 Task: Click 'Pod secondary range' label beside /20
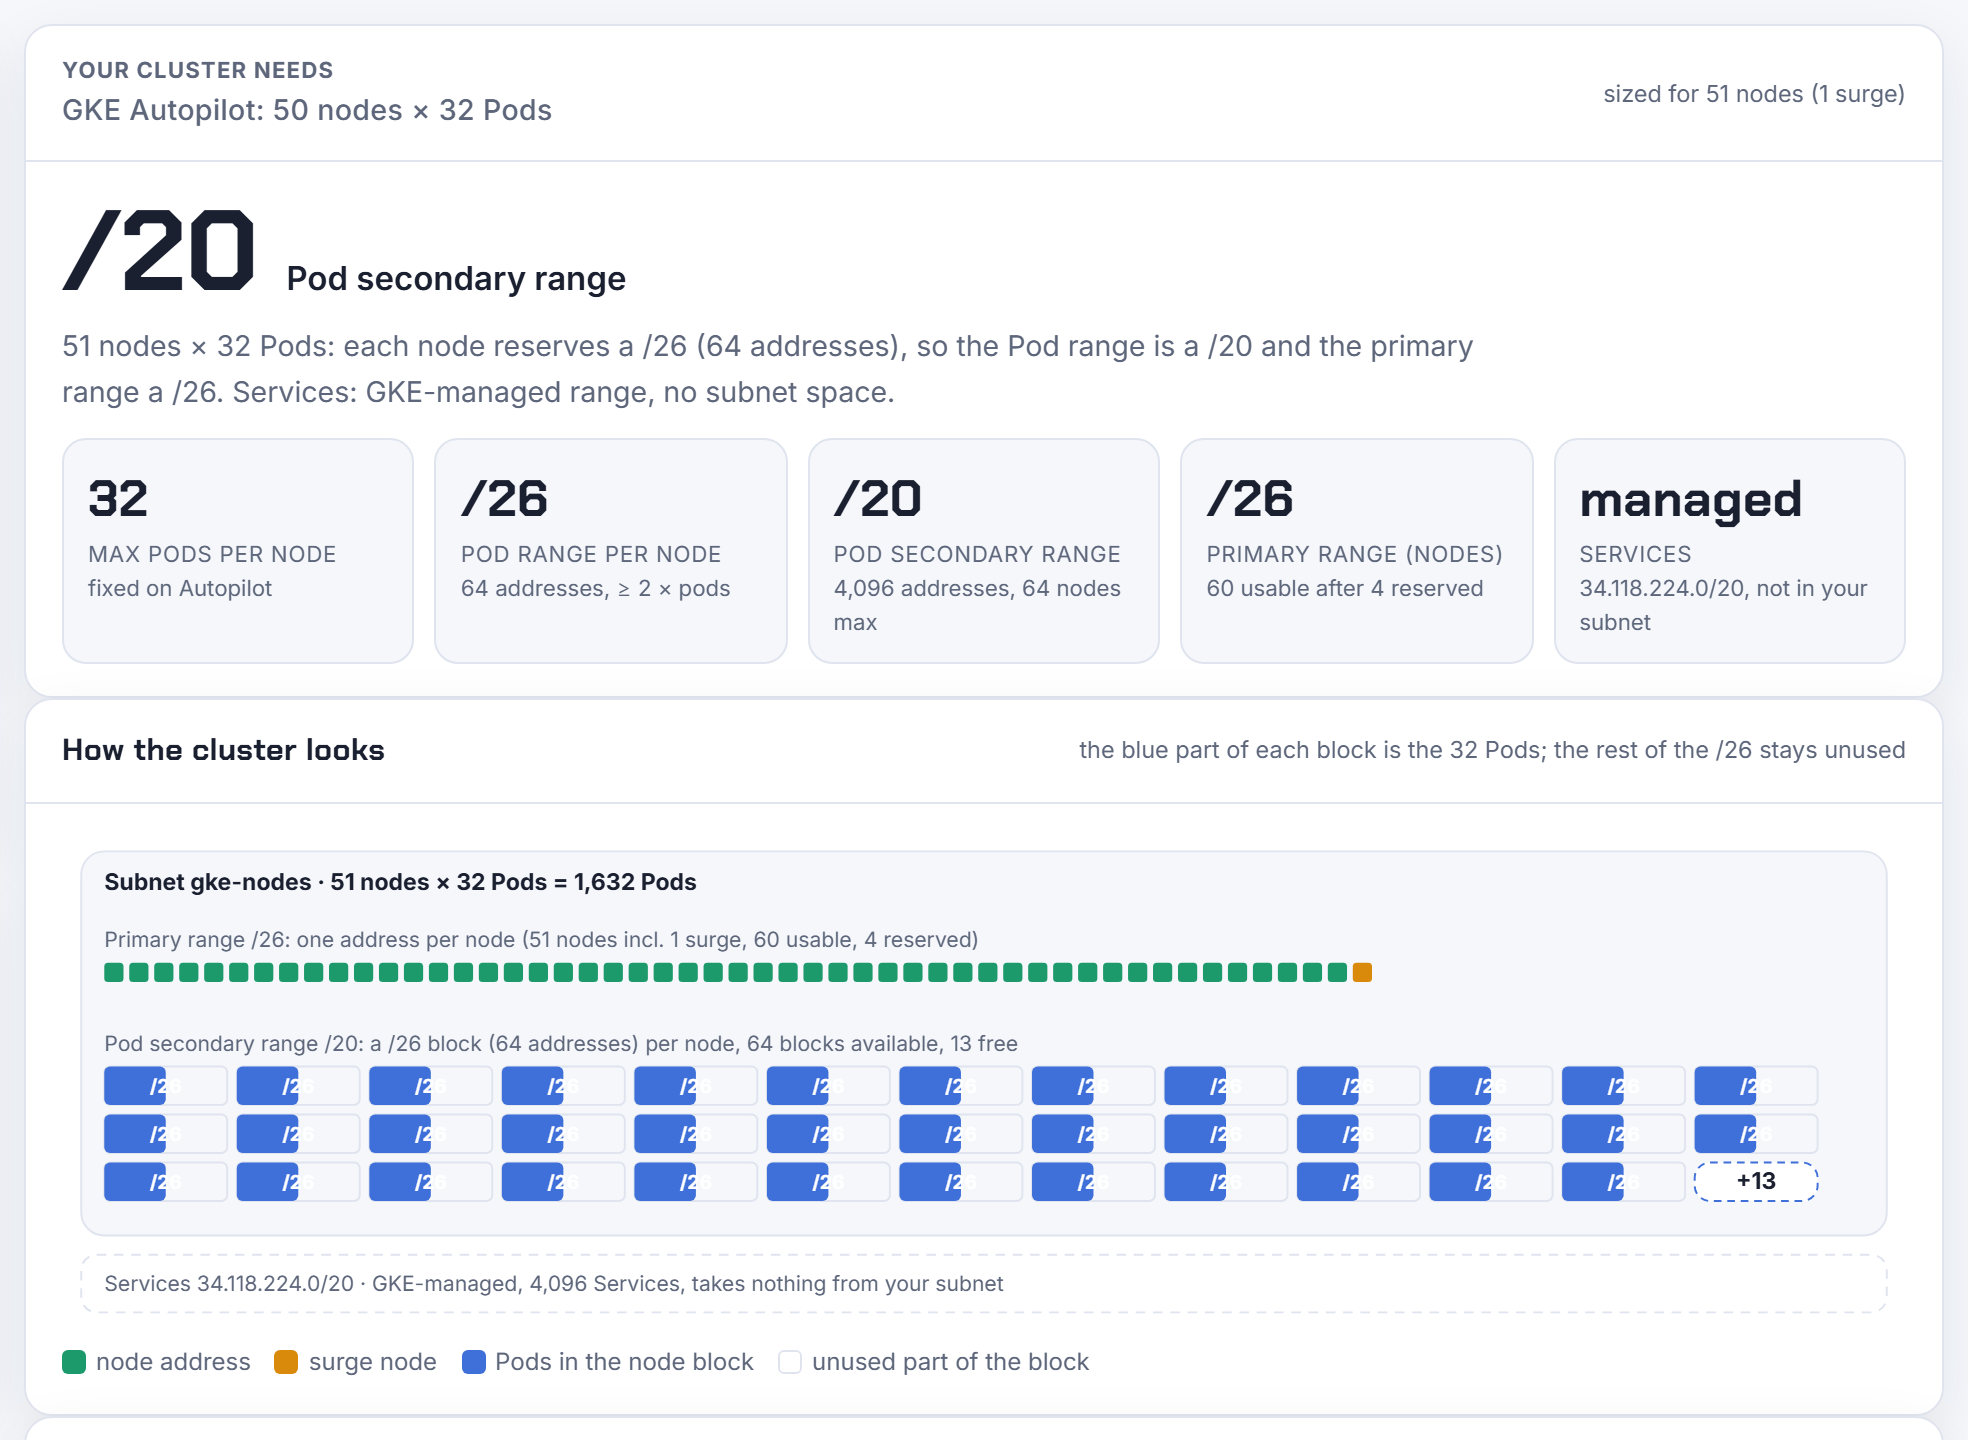pos(456,279)
